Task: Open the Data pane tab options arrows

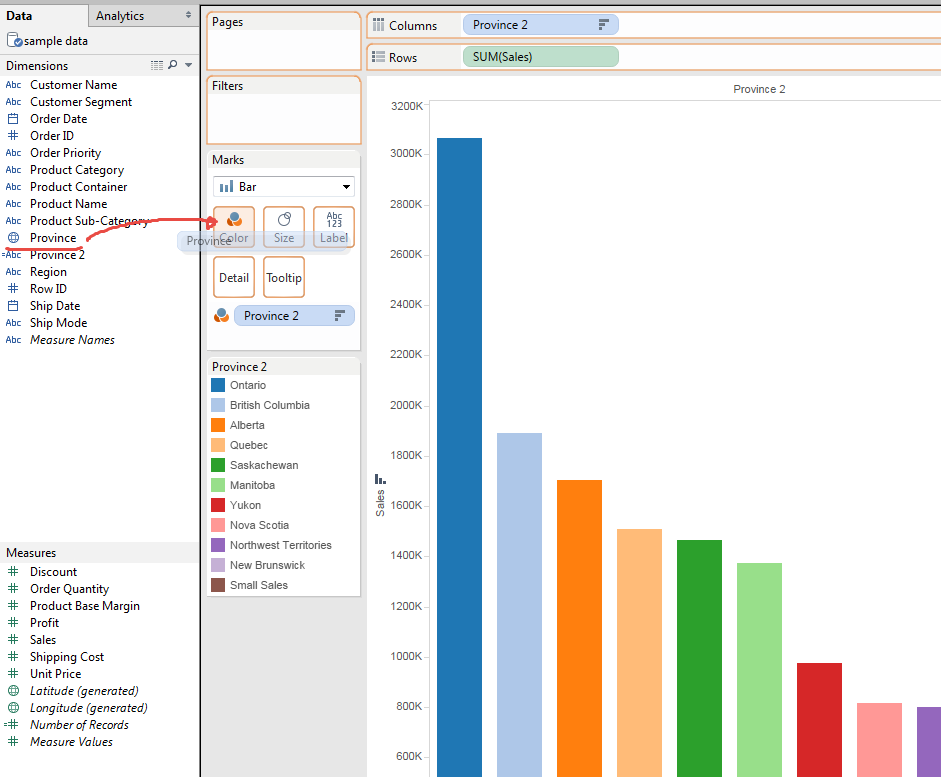Action: click(188, 15)
